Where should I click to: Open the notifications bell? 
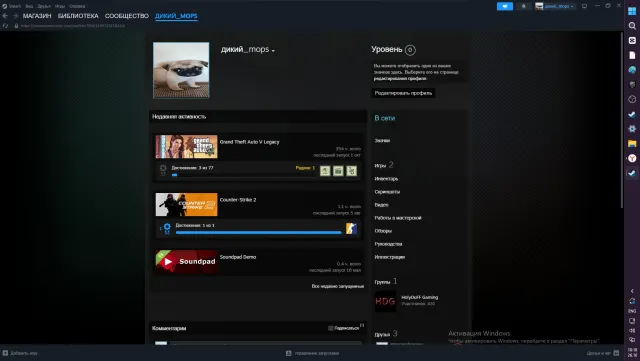[524, 6]
